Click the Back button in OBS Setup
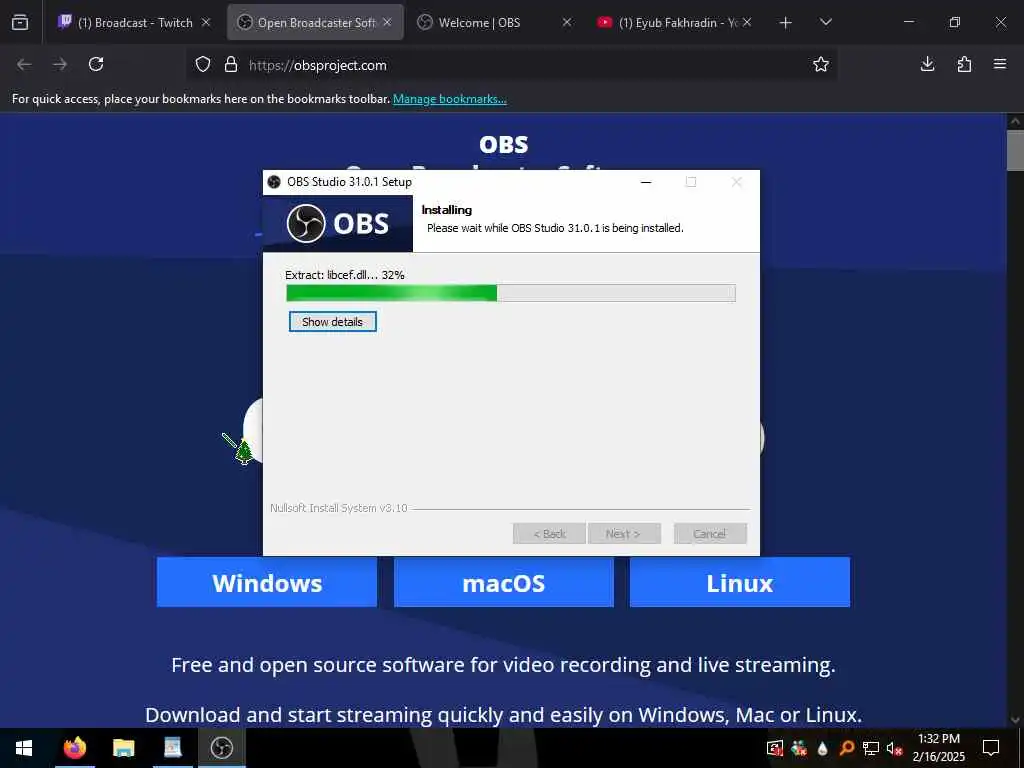Image resolution: width=1024 pixels, height=768 pixels. point(549,534)
